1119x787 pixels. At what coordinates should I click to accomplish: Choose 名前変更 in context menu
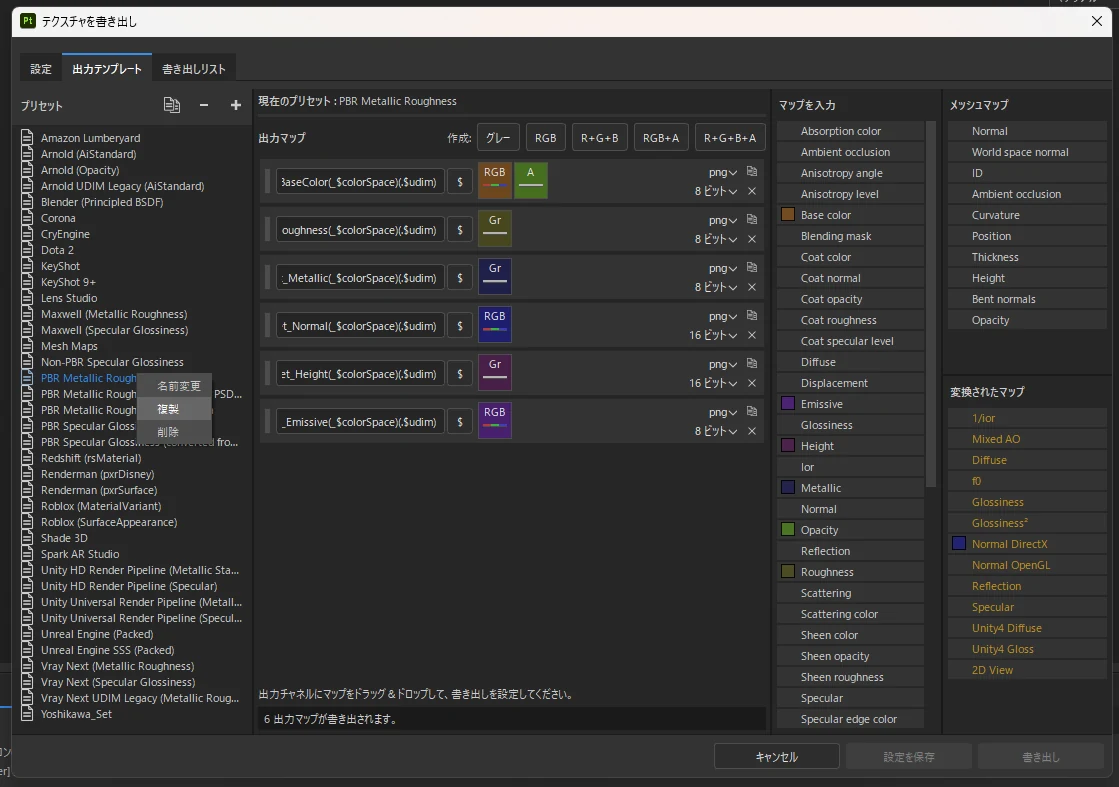coord(175,385)
